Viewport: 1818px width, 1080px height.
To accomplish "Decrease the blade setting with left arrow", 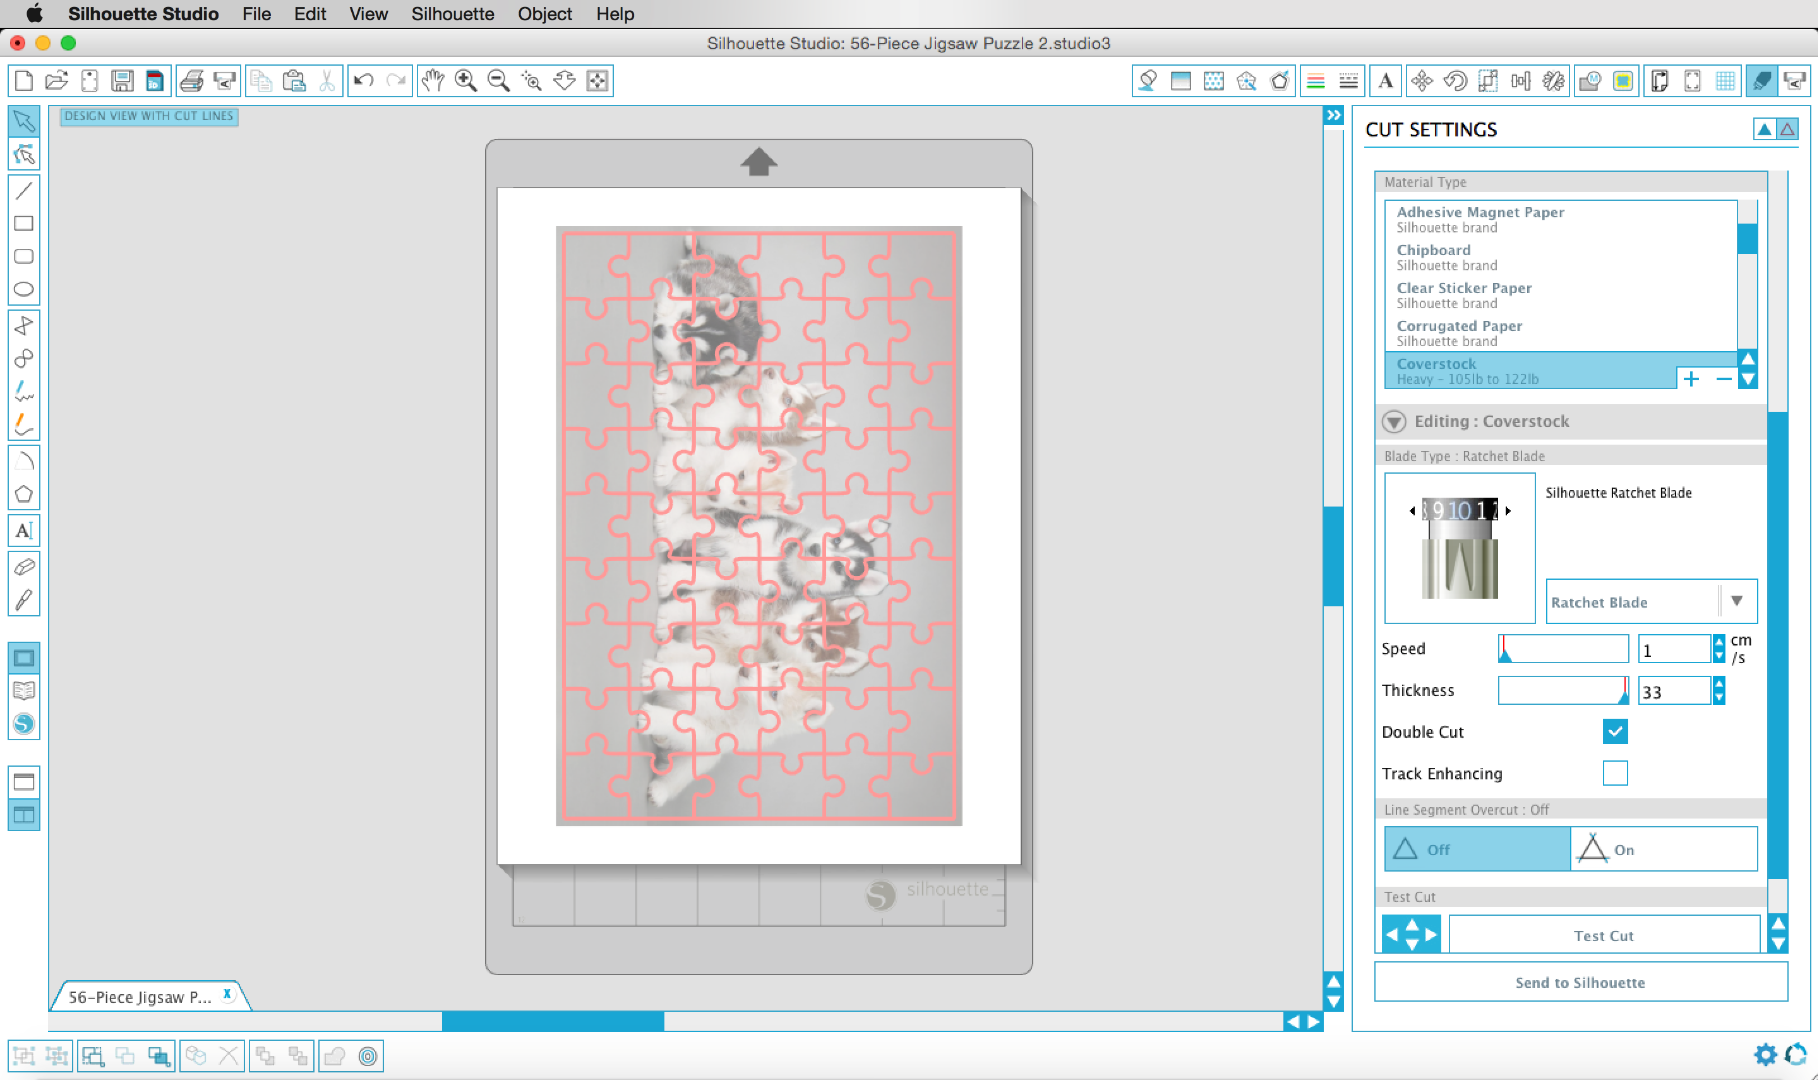I will coord(1412,511).
